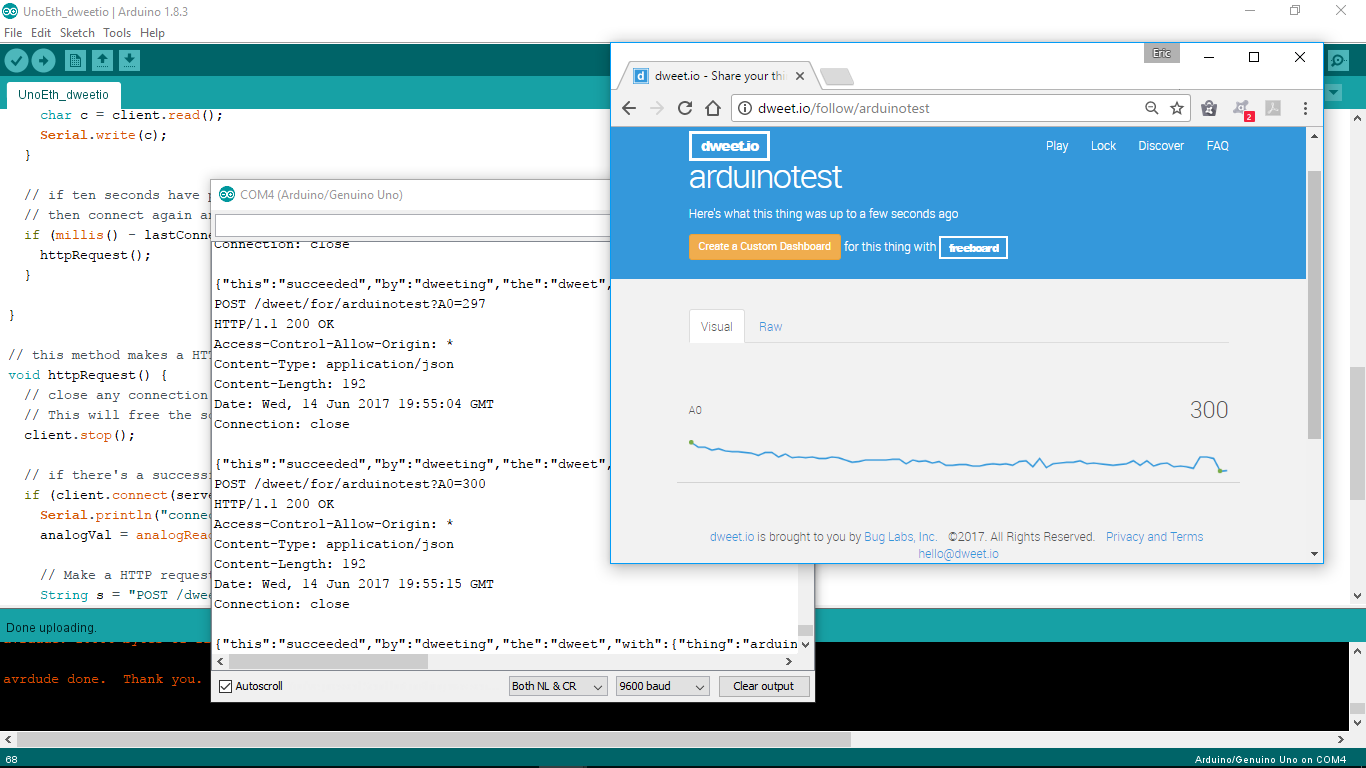Click Clear output in Serial Monitor

(763, 686)
